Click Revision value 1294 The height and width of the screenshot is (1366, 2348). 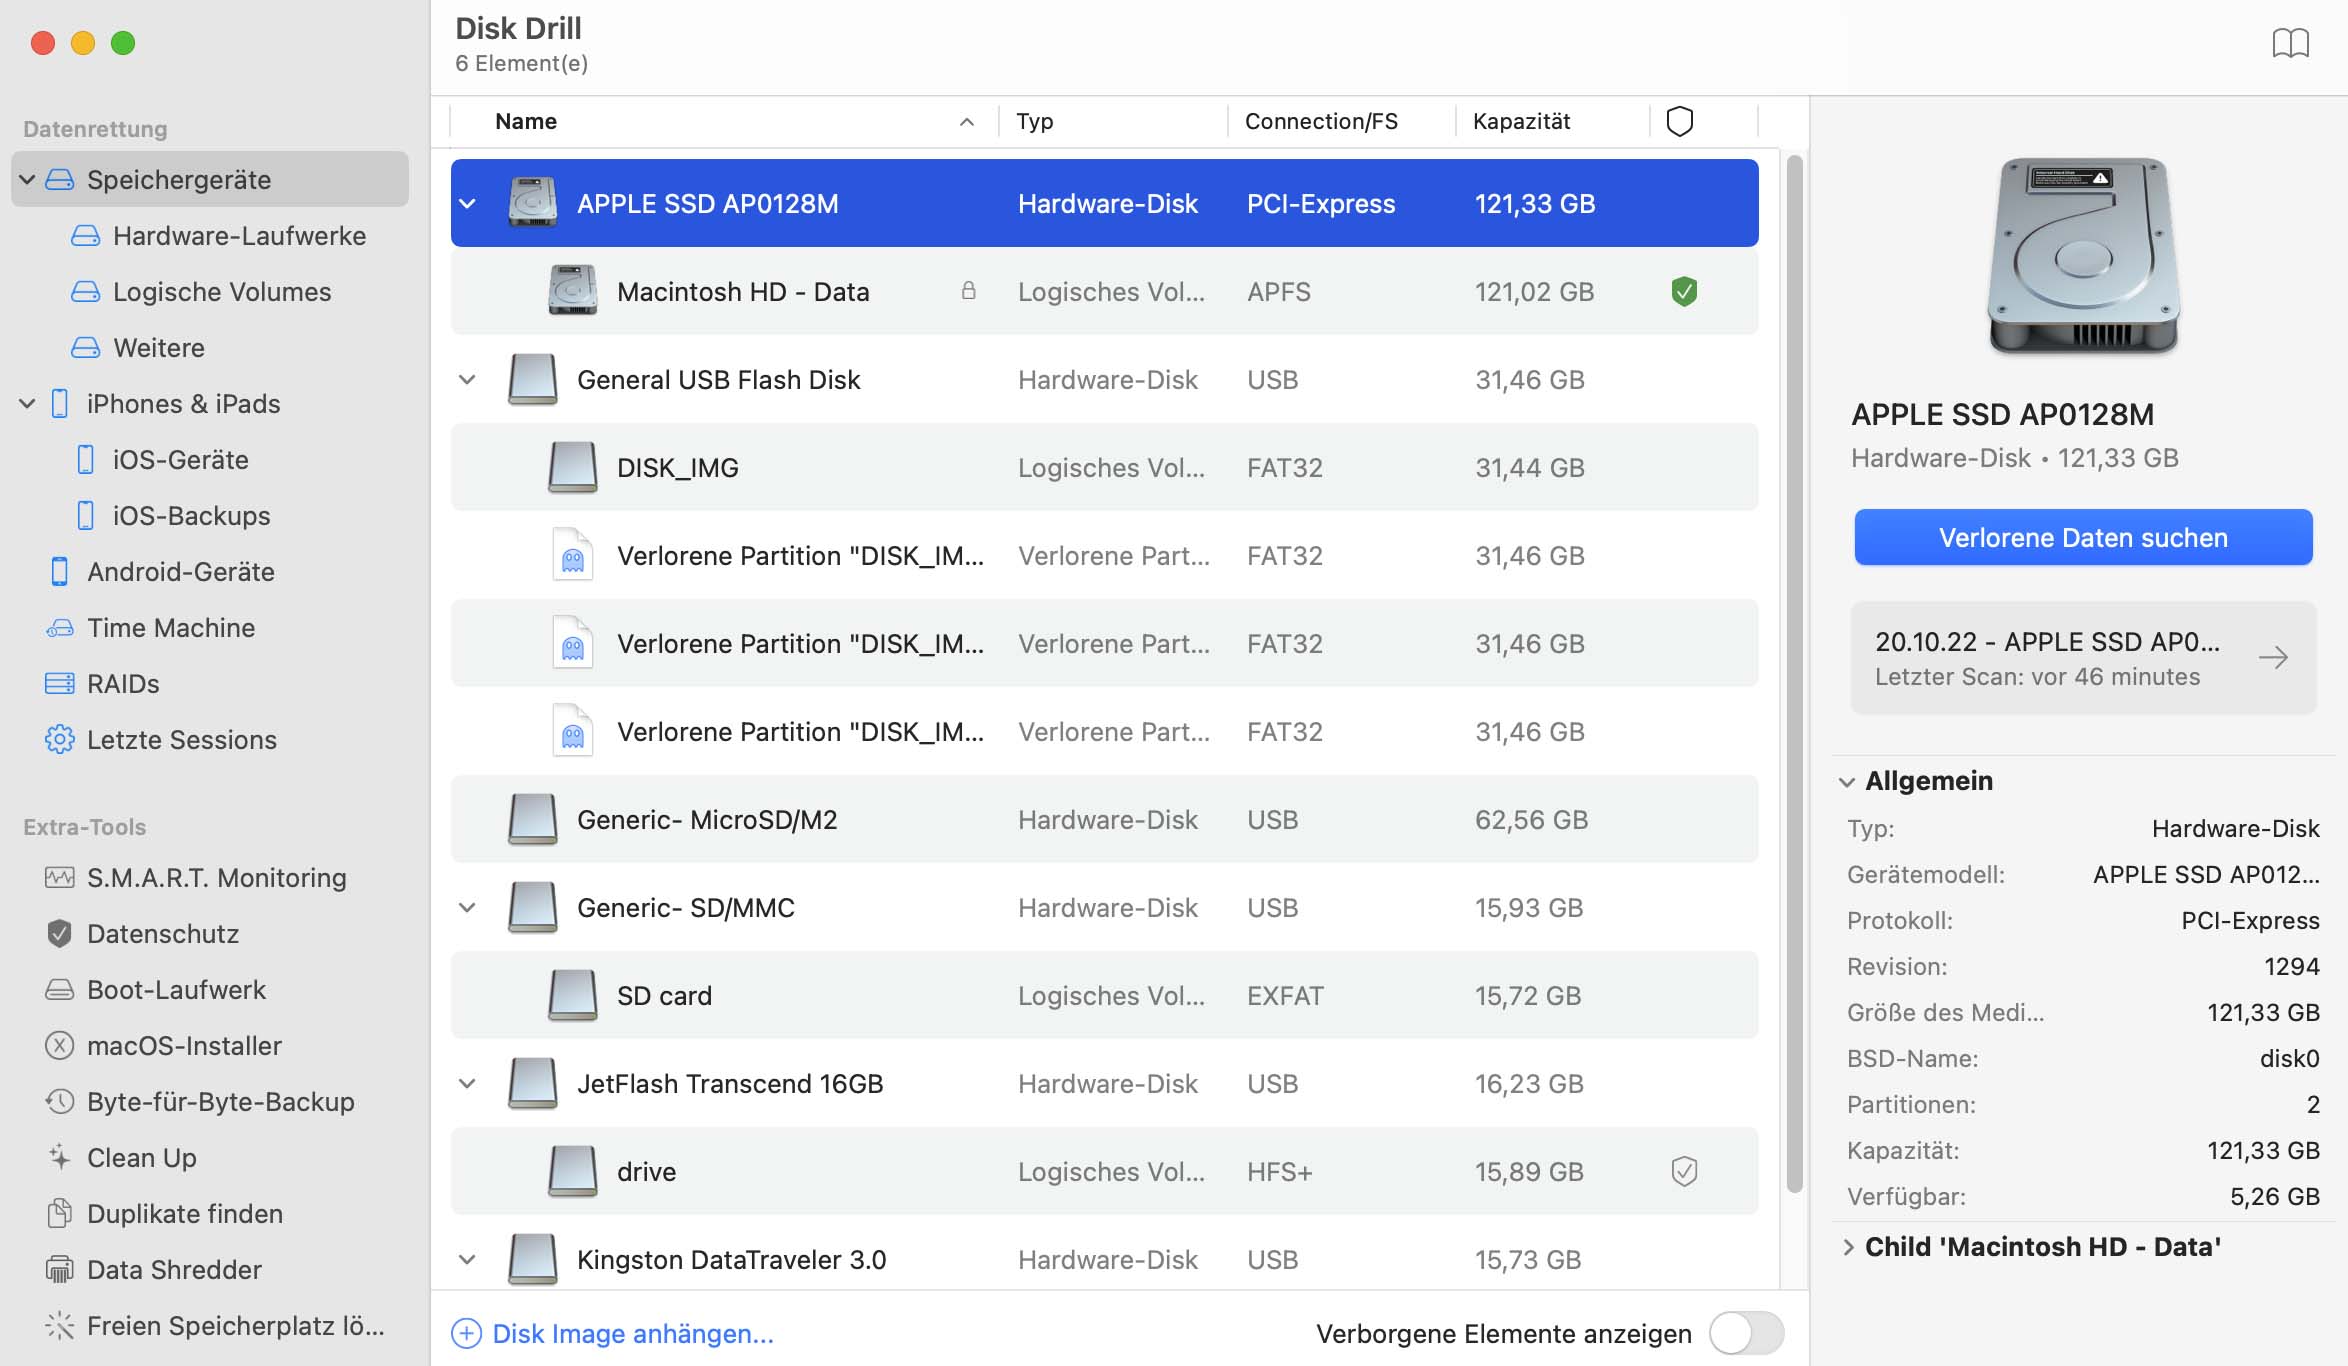click(2291, 966)
